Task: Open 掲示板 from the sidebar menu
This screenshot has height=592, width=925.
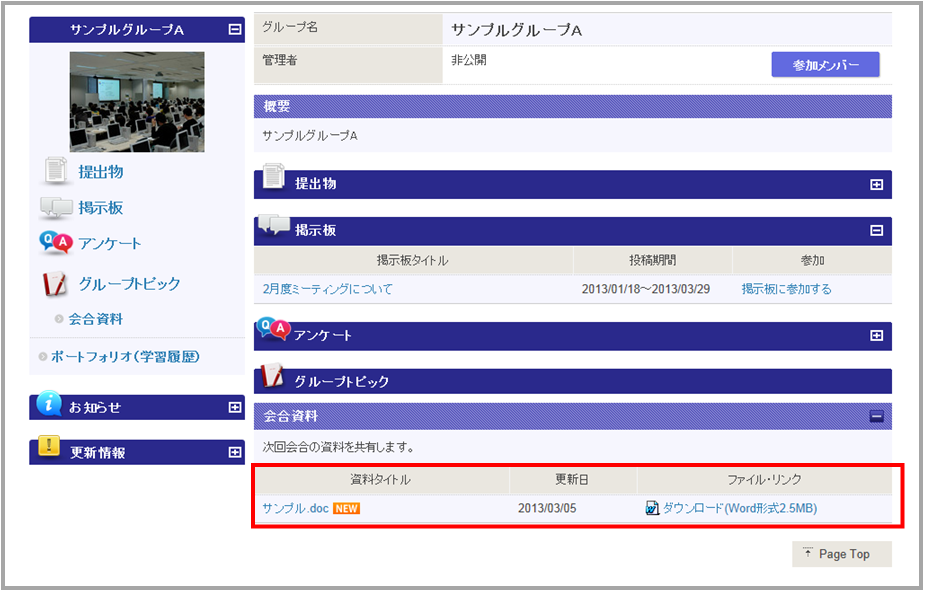Action: [x=101, y=208]
